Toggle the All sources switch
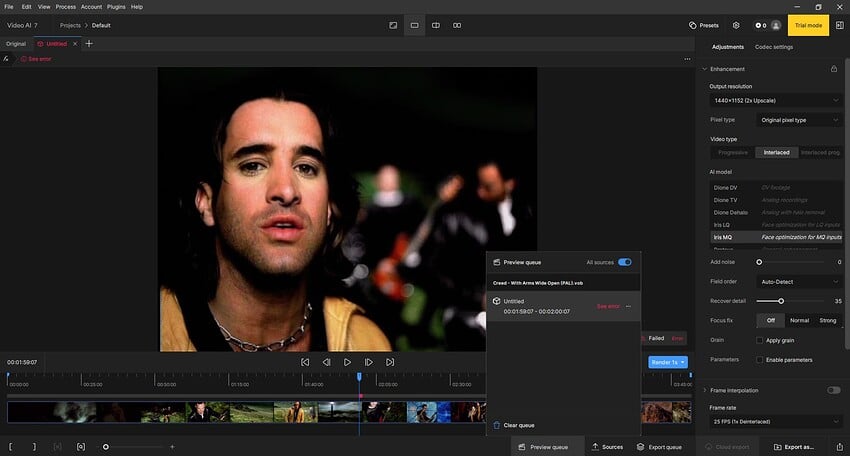 point(624,262)
